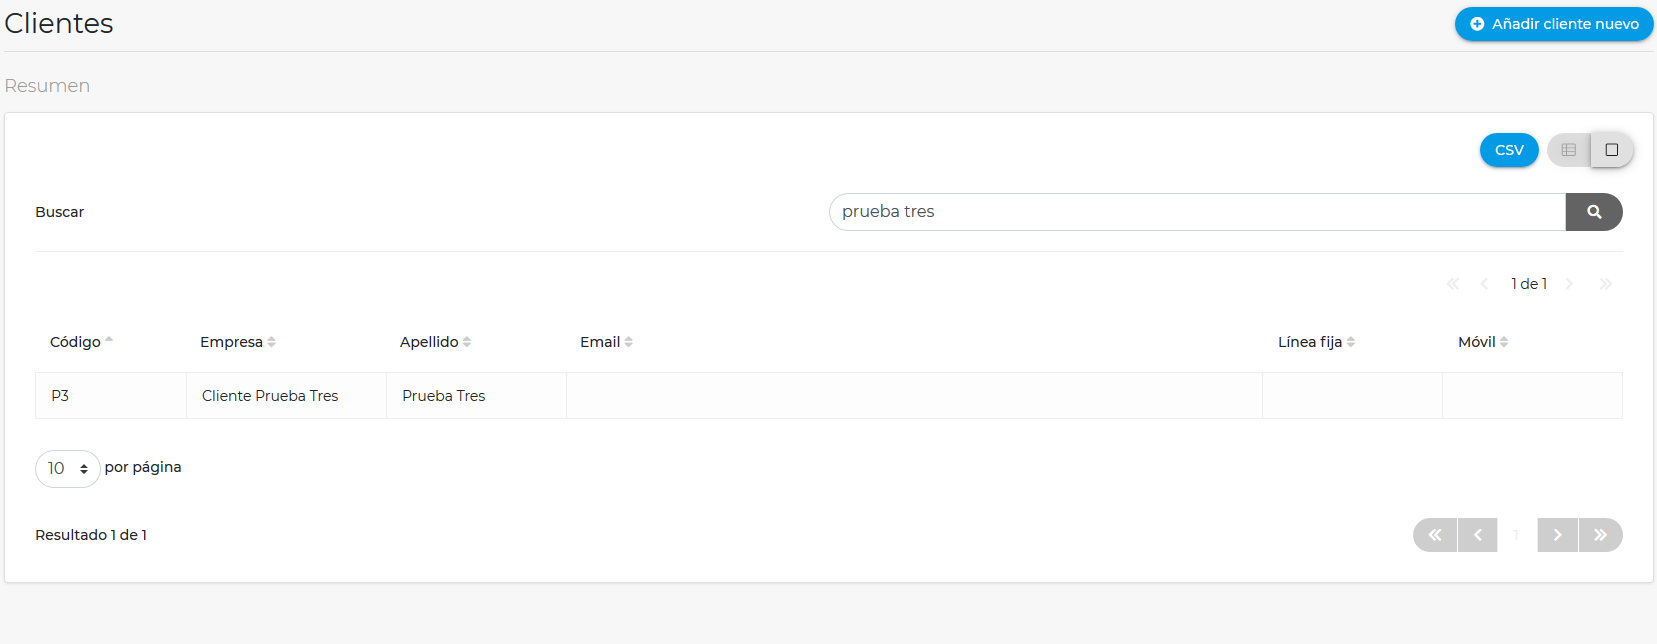Sort the table by Apellido column
This screenshot has height=644, width=1657.
435,342
